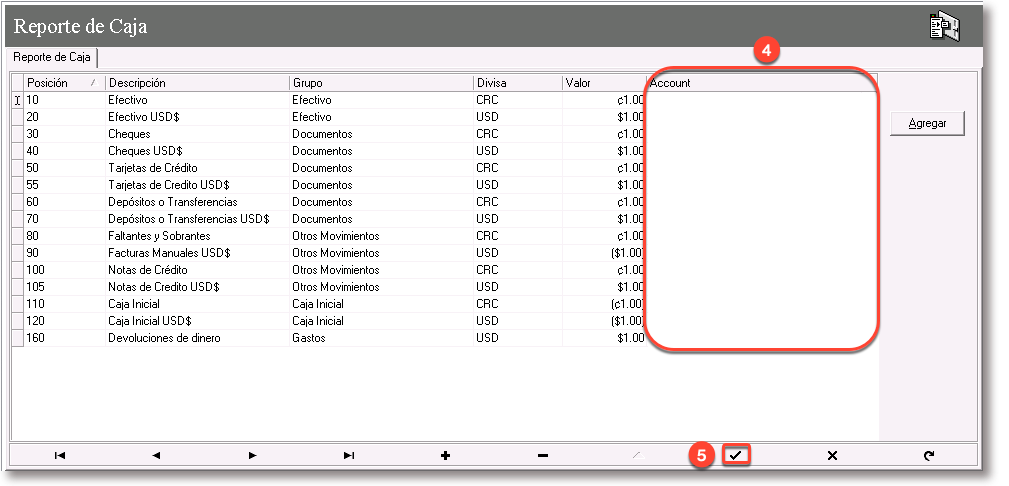1009x486 pixels.
Task: Click 'Documentos' group in row 30
Action: coord(381,134)
